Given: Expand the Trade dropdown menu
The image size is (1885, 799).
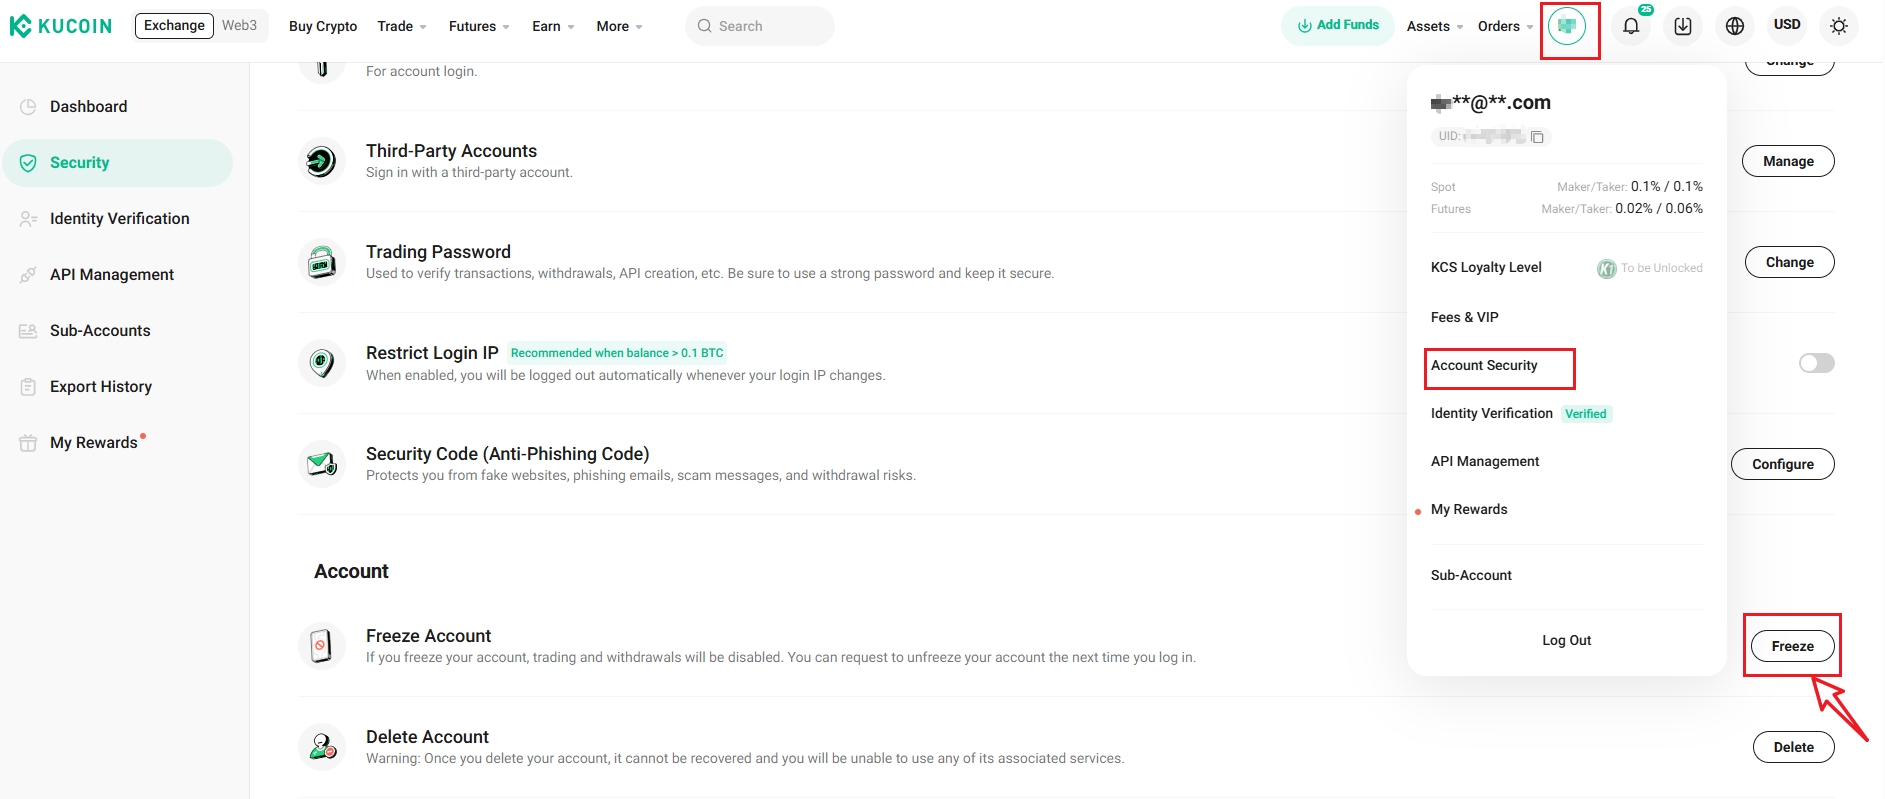Looking at the screenshot, I should pyautogui.click(x=402, y=26).
